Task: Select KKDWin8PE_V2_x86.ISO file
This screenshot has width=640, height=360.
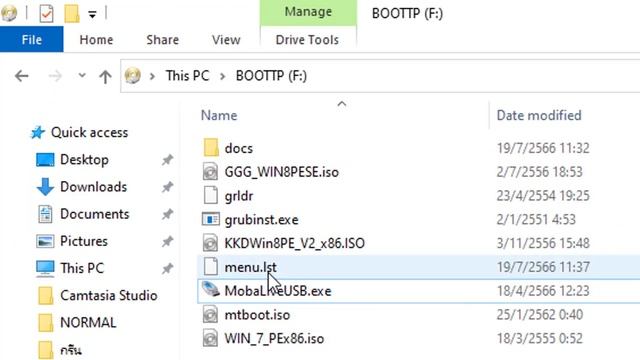Action: pos(294,243)
